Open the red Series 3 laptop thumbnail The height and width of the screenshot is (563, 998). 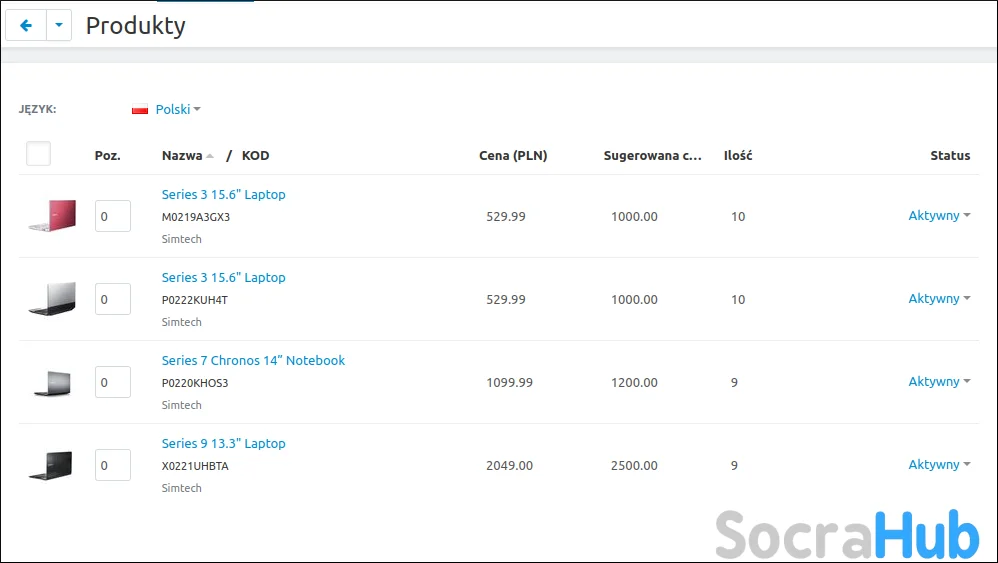click(52, 215)
